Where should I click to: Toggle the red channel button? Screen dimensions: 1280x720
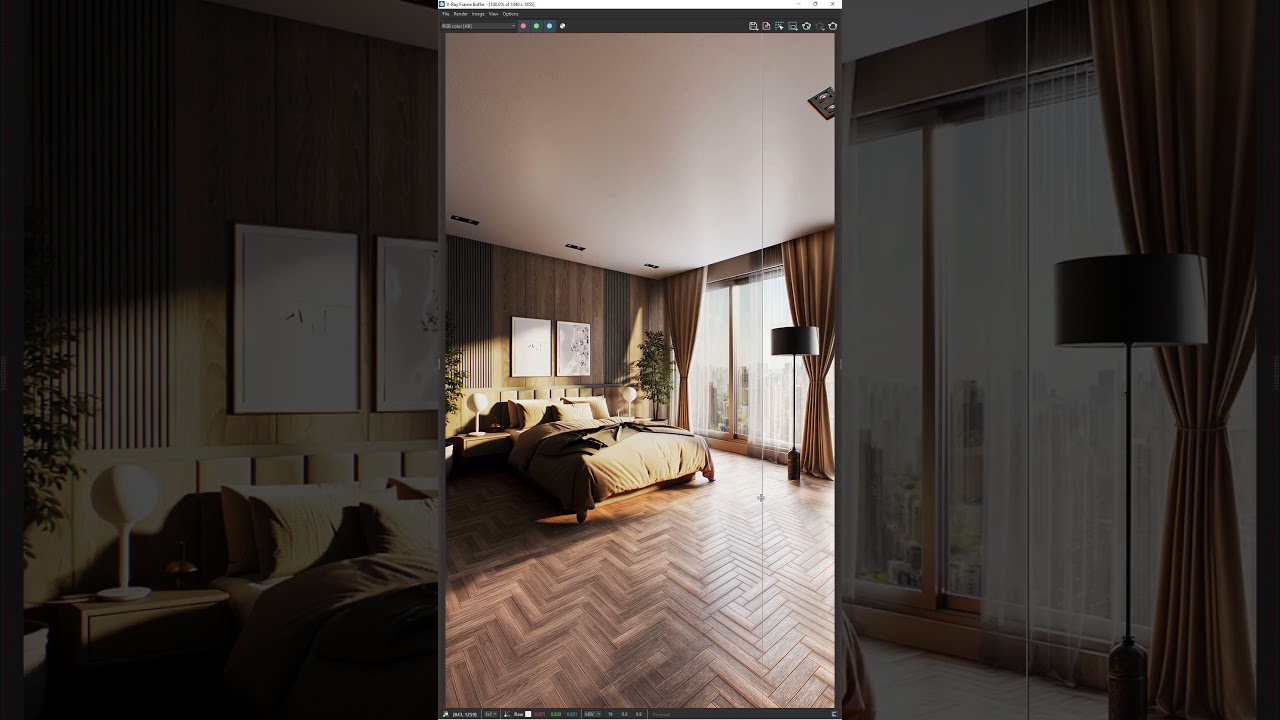click(523, 26)
